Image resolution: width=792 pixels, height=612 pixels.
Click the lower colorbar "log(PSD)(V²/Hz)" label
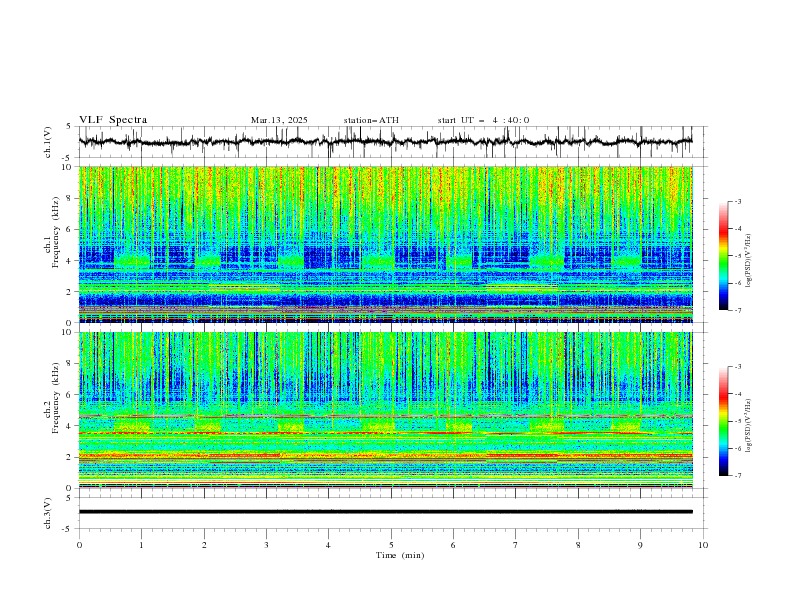point(749,425)
